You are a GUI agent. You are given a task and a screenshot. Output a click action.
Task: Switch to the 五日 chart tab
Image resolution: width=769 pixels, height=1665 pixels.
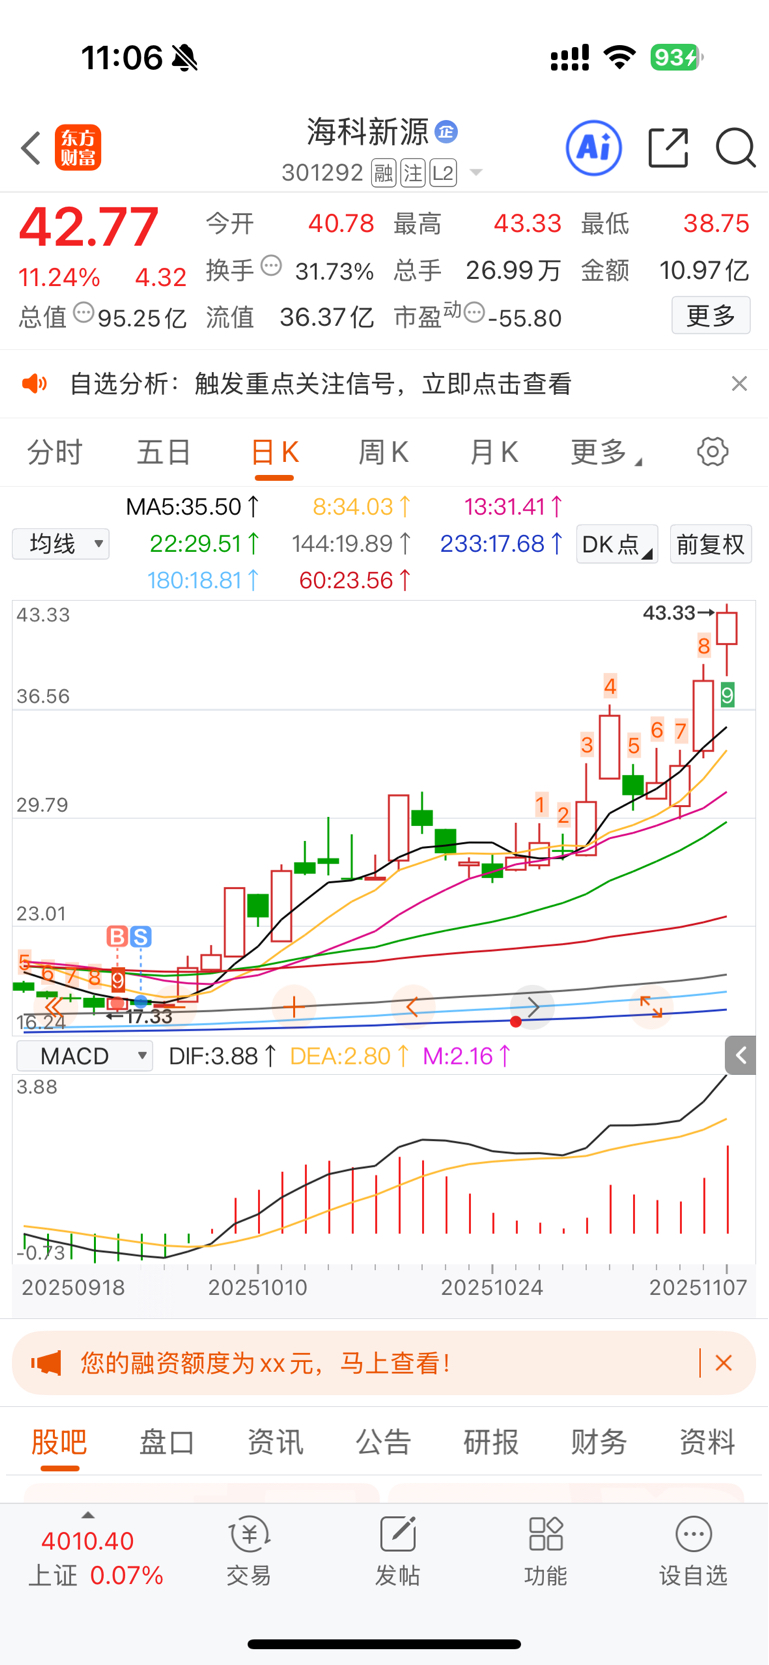click(164, 453)
